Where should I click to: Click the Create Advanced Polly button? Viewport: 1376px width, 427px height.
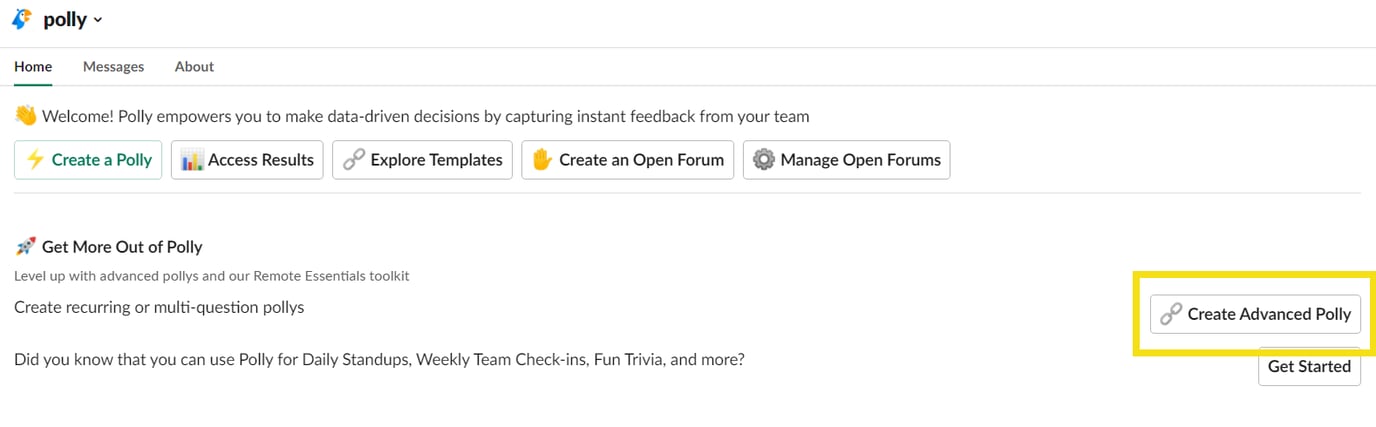point(1255,314)
